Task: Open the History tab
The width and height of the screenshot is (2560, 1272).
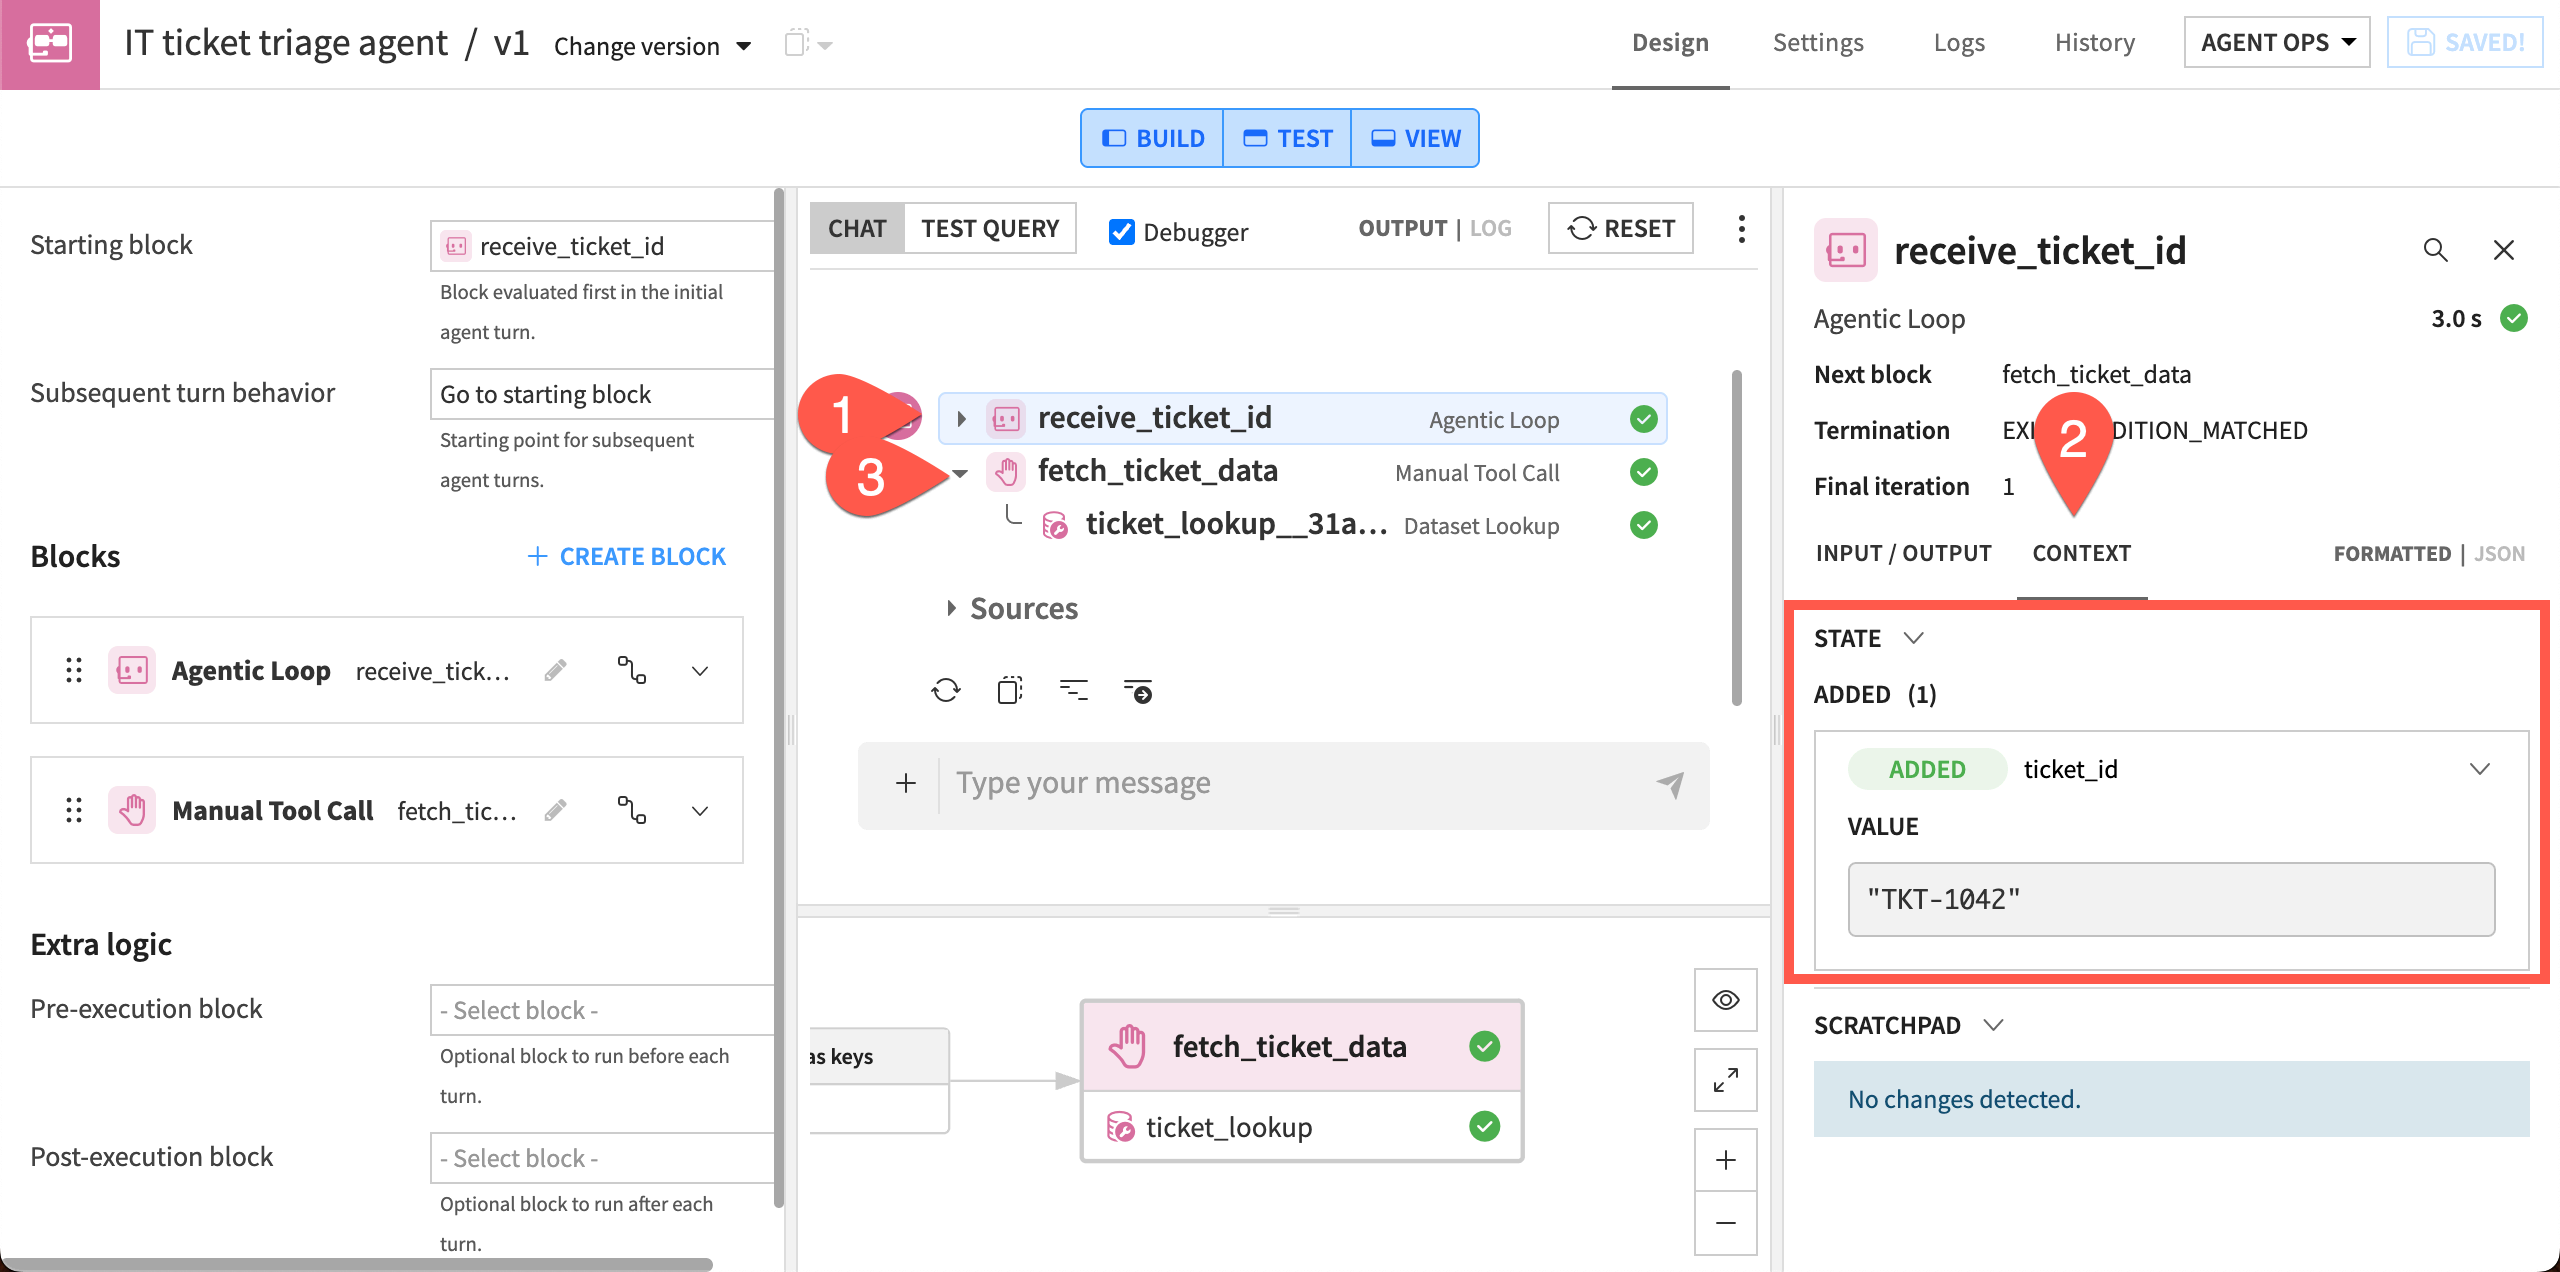Action: (x=2095, y=43)
